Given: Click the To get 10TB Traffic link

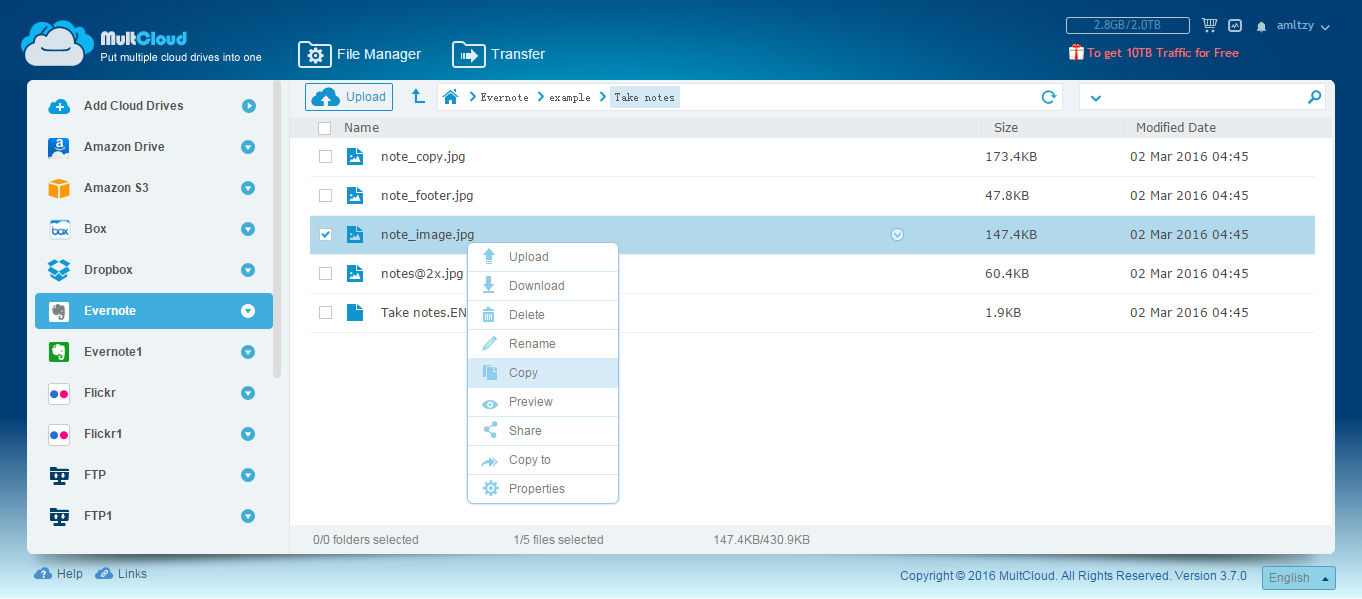Looking at the screenshot, I should click(1163, 53).
